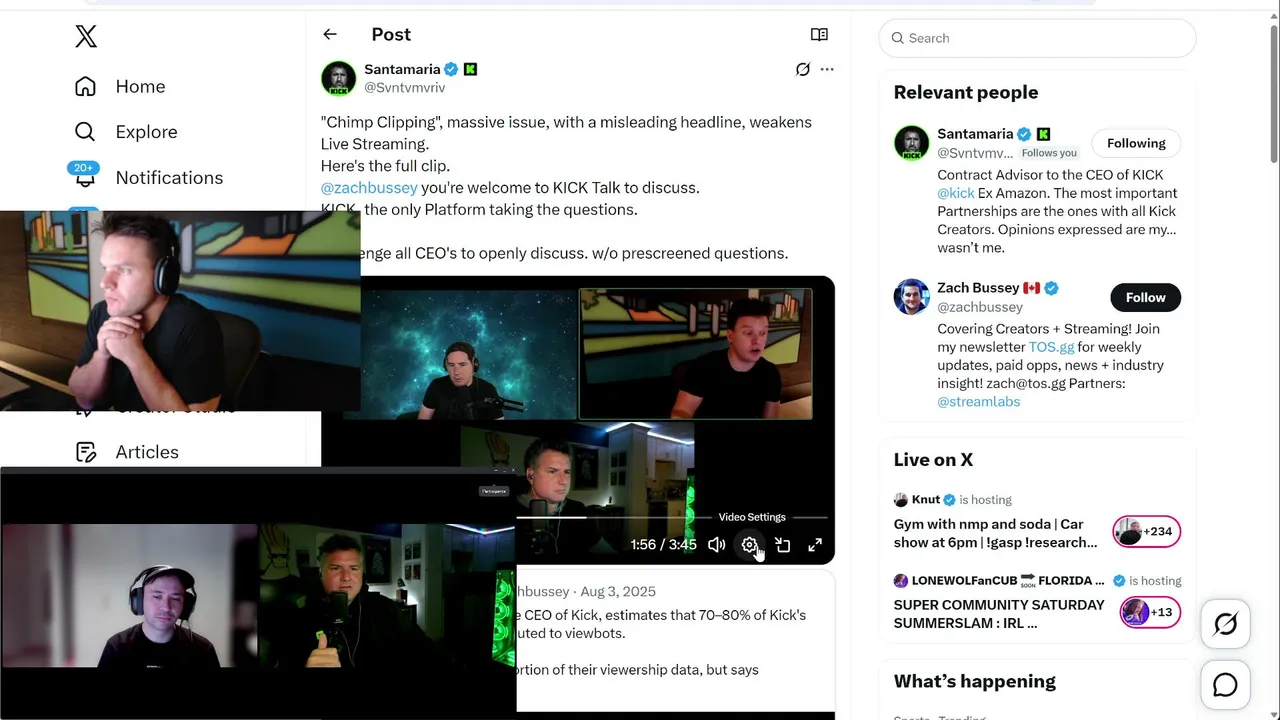Click the @zachbussey handle under Relevant people
The height and width of the screenshot is (720, 1280).
point(980,307)
